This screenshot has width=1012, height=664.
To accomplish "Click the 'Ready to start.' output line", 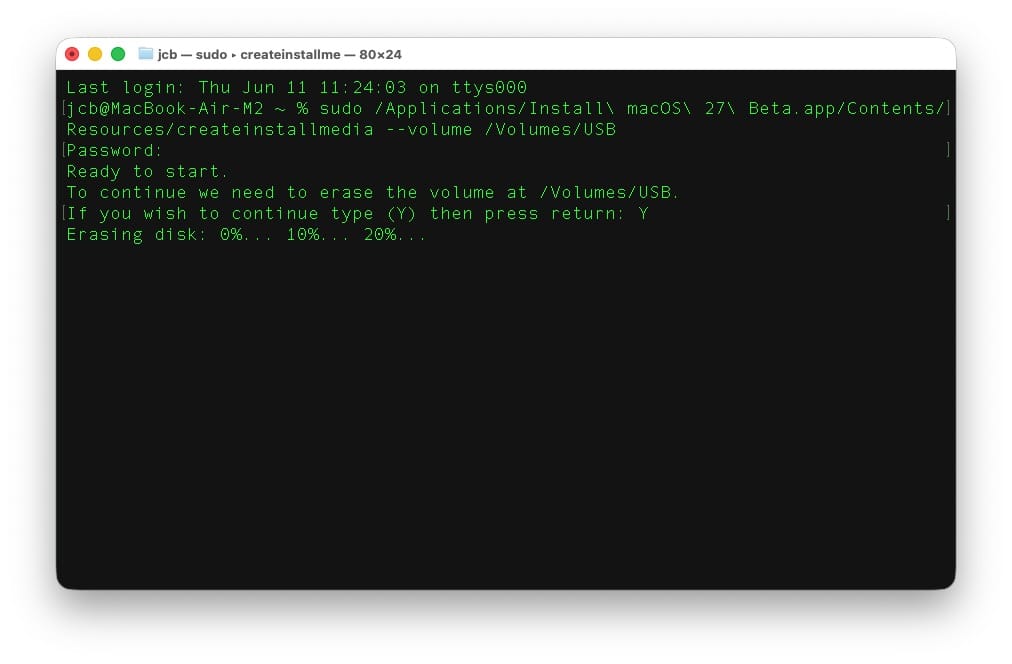I will [147, 172].
